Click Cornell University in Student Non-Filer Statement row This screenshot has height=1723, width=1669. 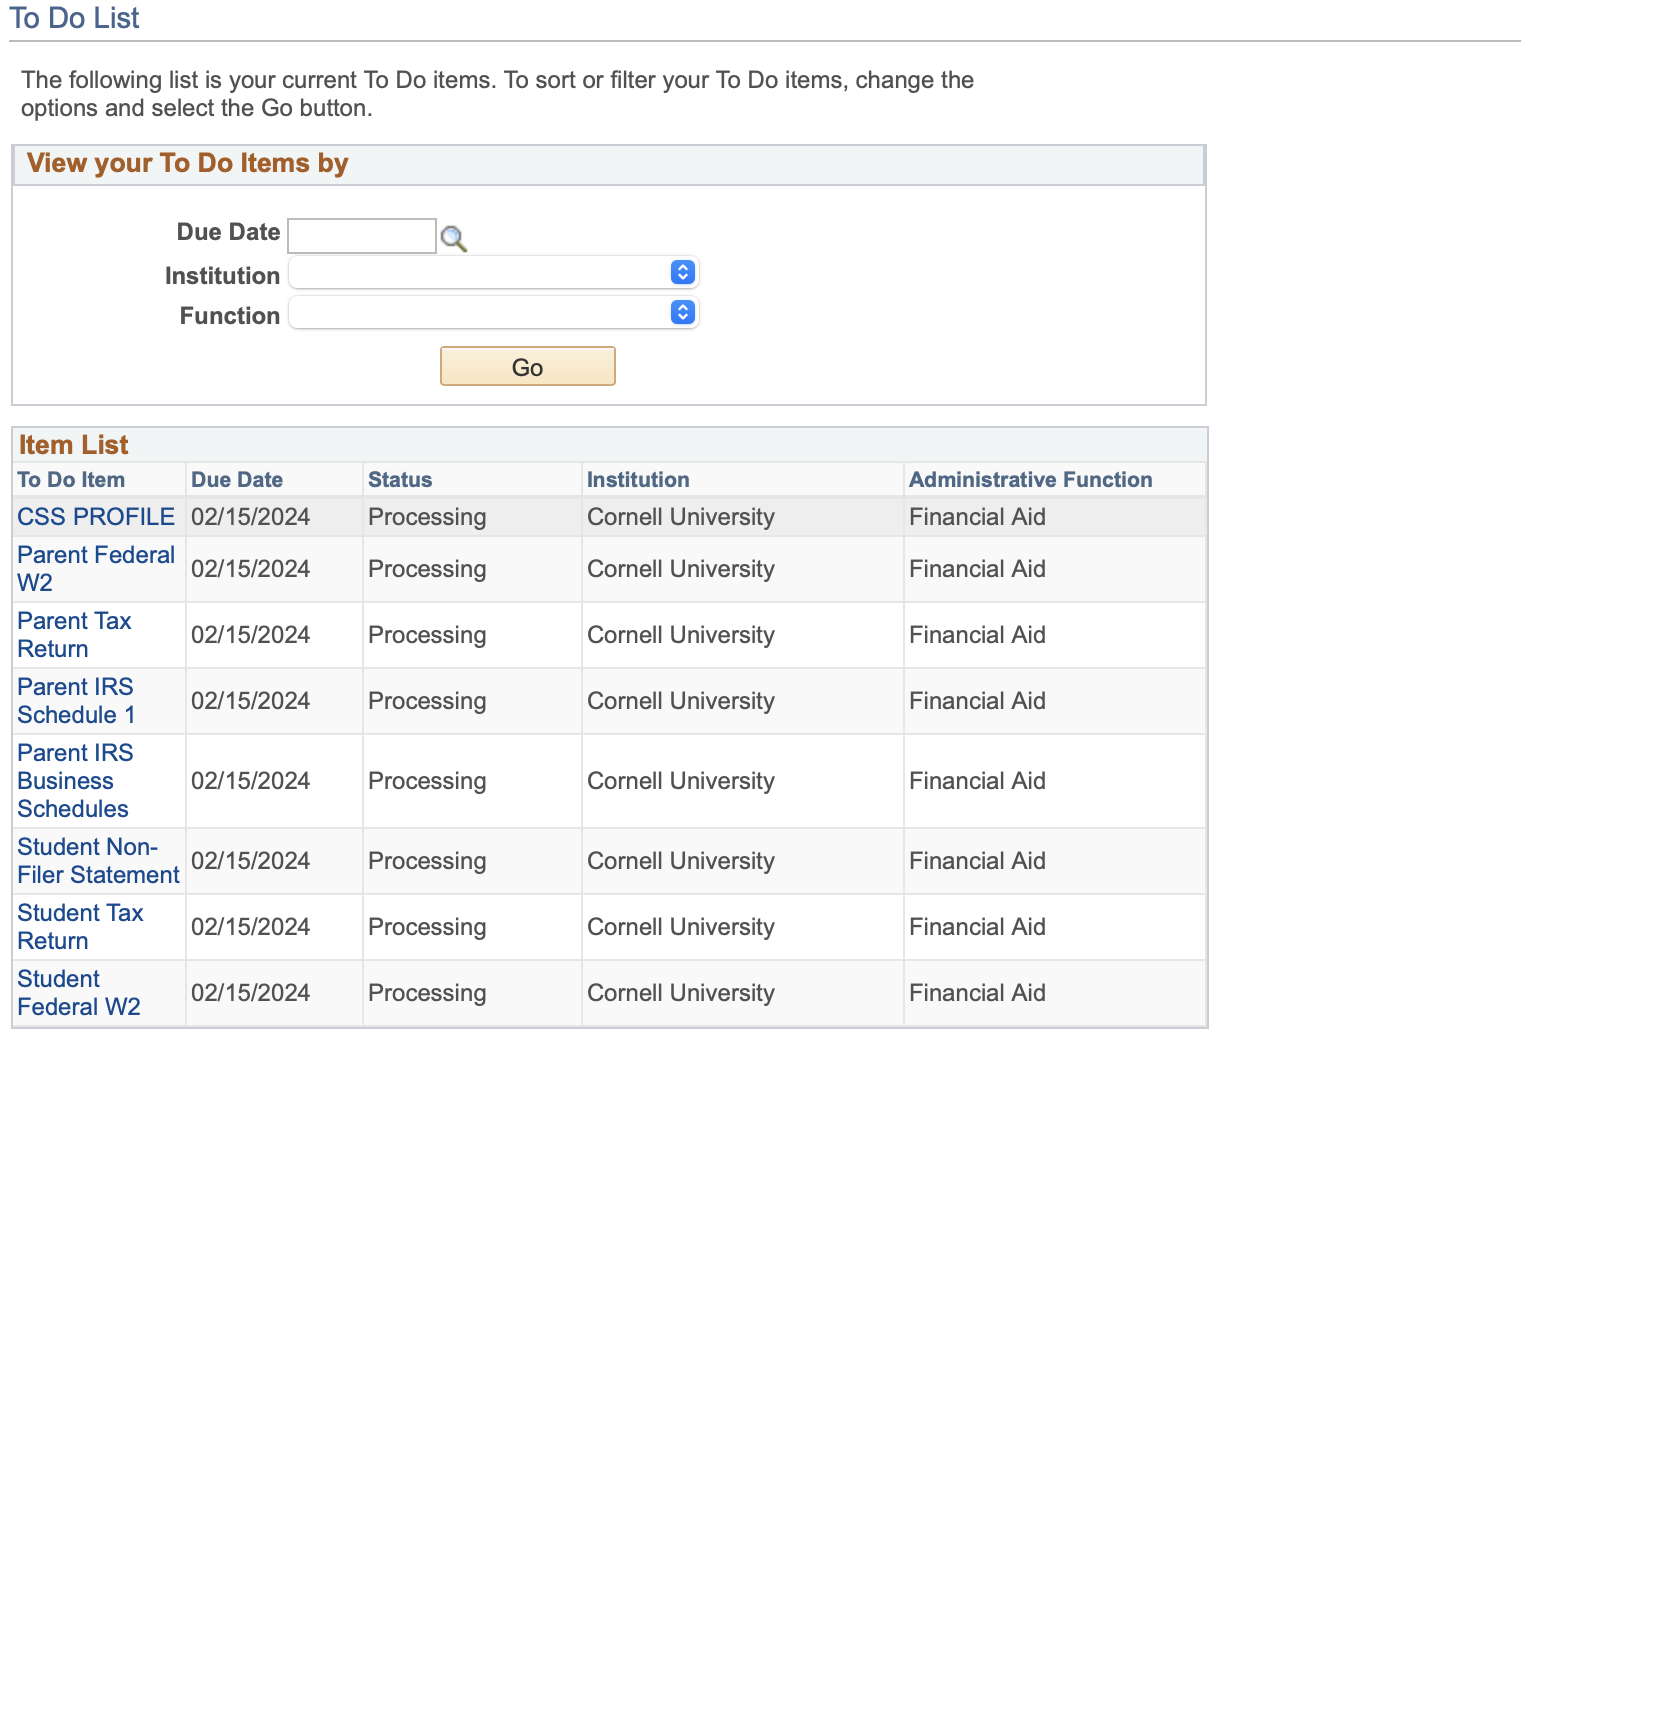pos(681,861)
